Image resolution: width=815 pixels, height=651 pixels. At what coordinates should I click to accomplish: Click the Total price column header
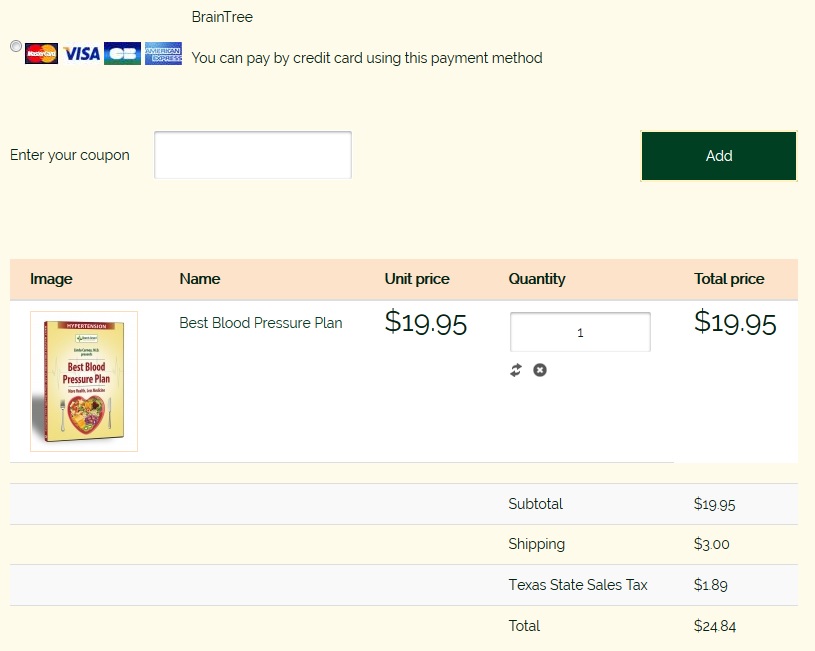729,279
